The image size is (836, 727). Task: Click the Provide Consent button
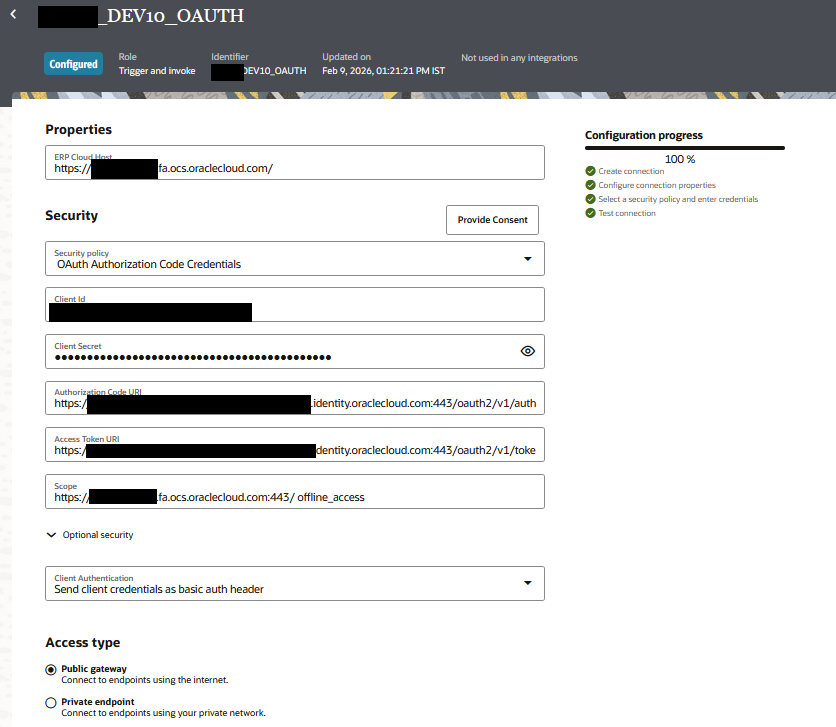(x=492, y=220)
